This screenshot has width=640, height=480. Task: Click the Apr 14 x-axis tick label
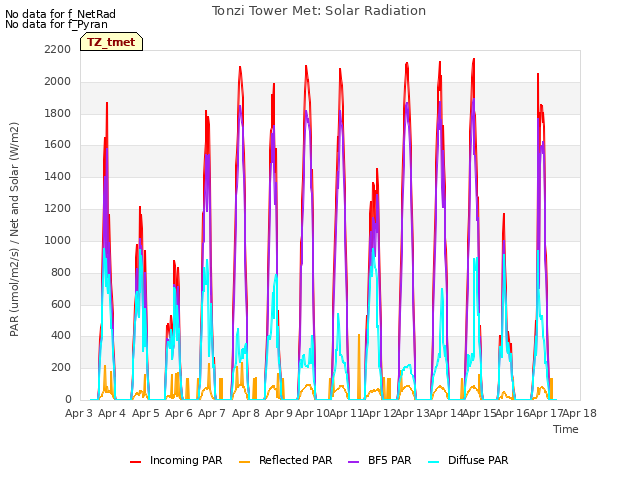click(x=446, y=413)
